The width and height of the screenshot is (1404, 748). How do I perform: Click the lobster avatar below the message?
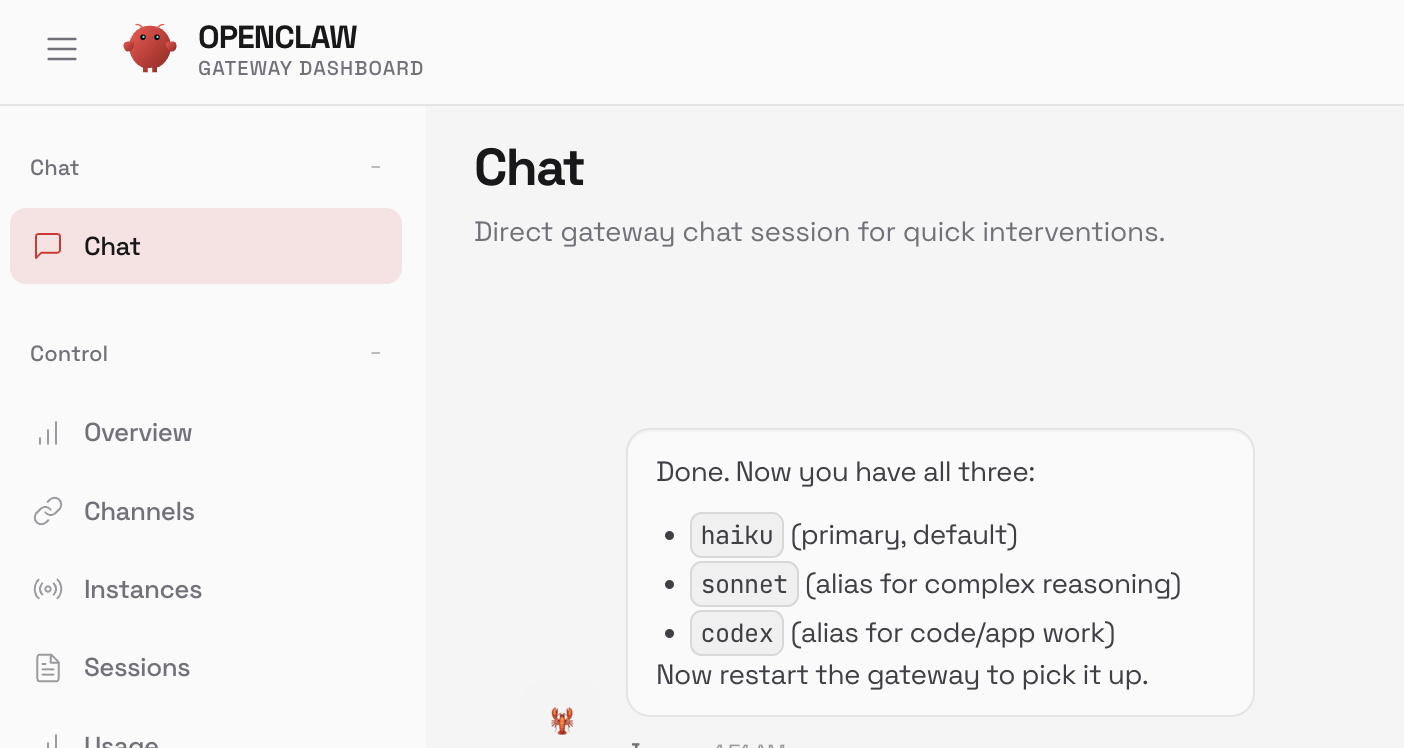562,720
